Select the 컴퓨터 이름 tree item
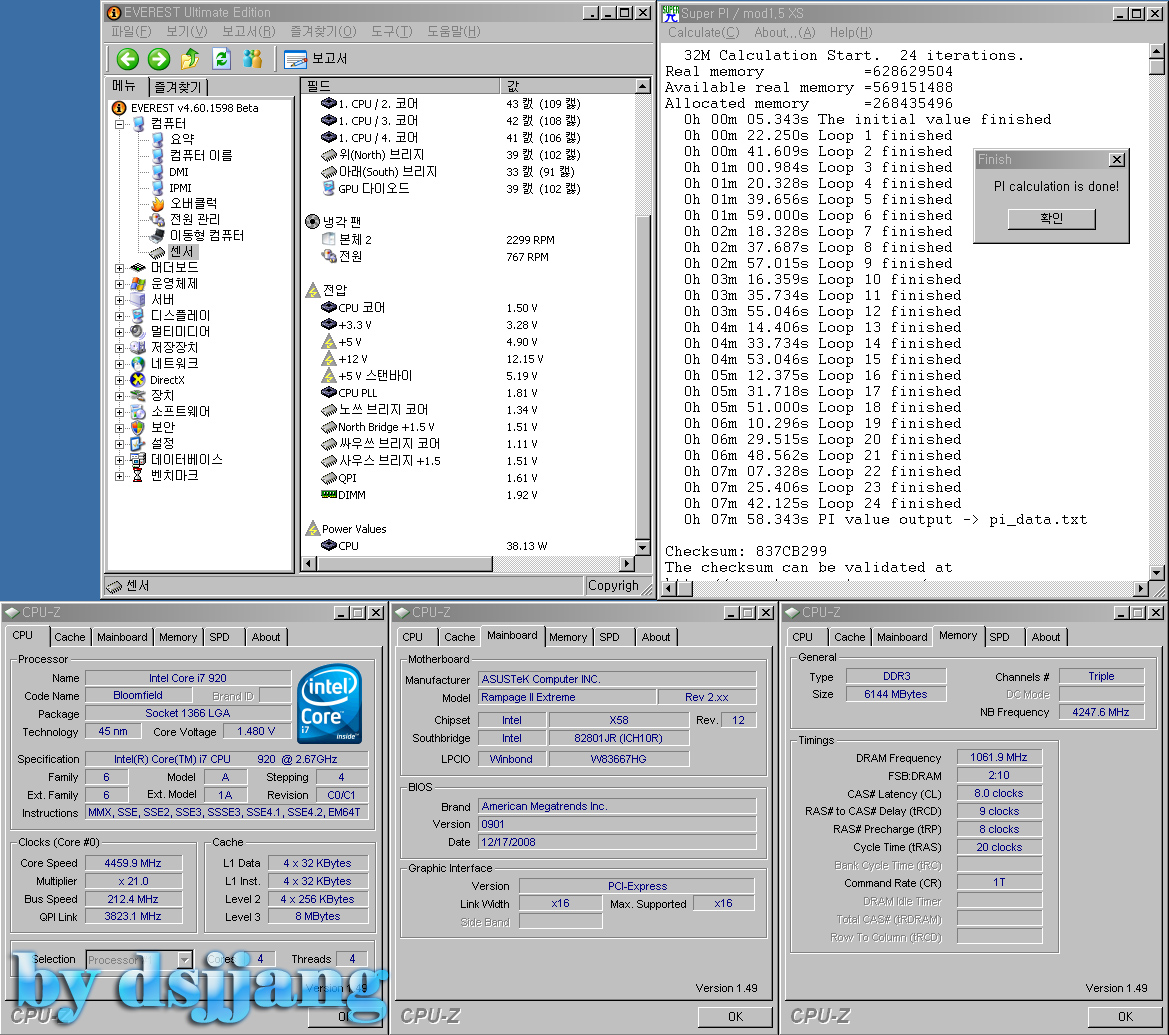This screenshot has height=1035, width=1169. click(201, 155)
